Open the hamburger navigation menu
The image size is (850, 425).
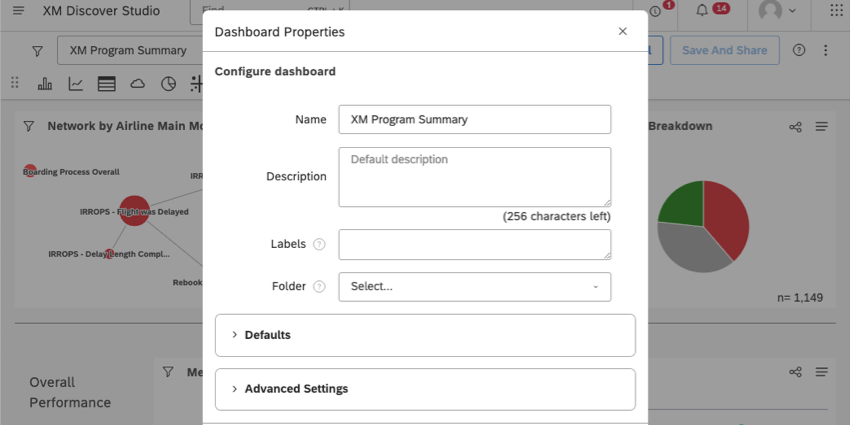[x=18, y=11]
